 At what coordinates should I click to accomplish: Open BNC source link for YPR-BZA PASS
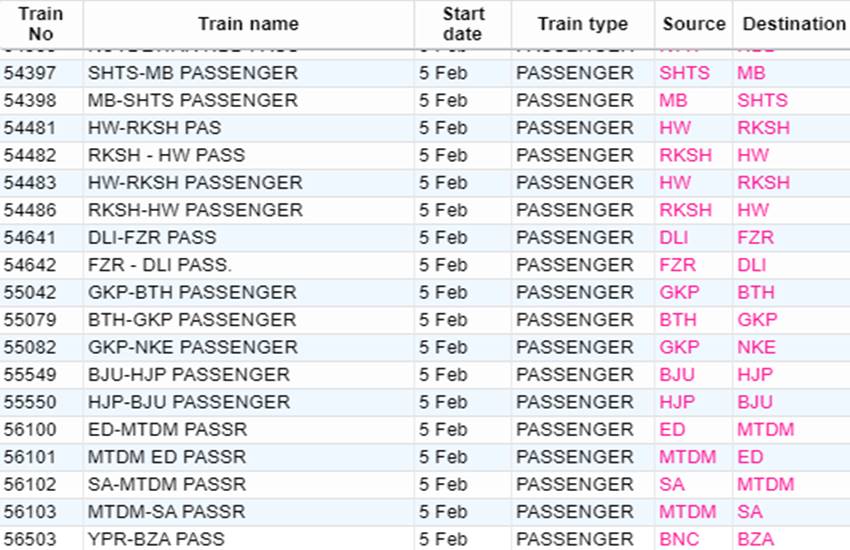(679, 539)
